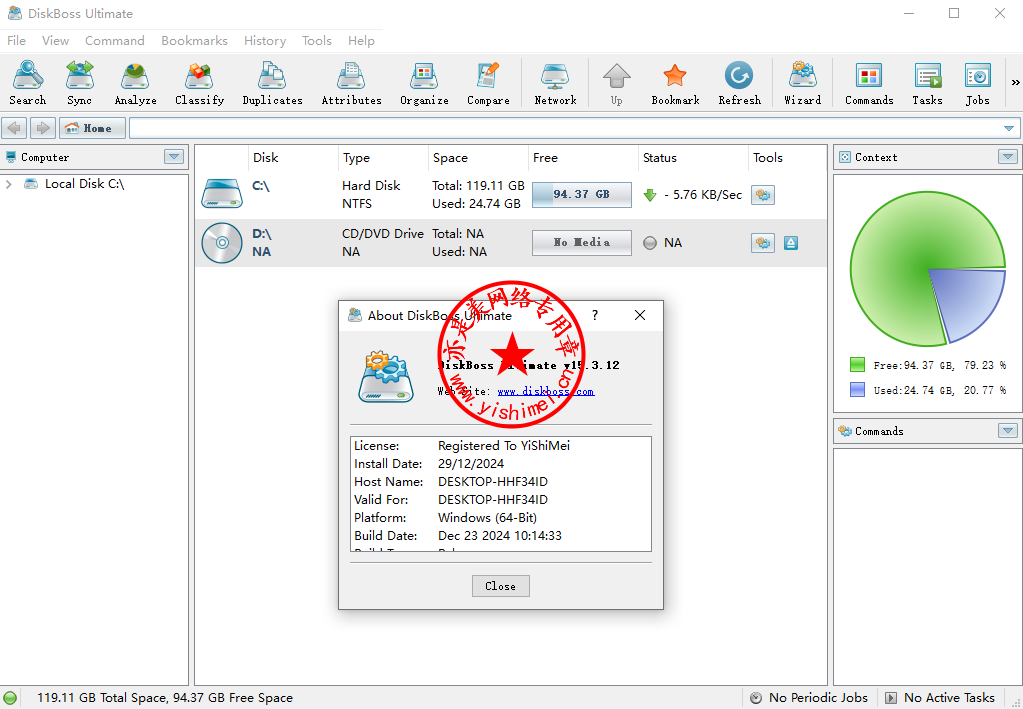Show the Tasks toolbar icon

(927, 82)
